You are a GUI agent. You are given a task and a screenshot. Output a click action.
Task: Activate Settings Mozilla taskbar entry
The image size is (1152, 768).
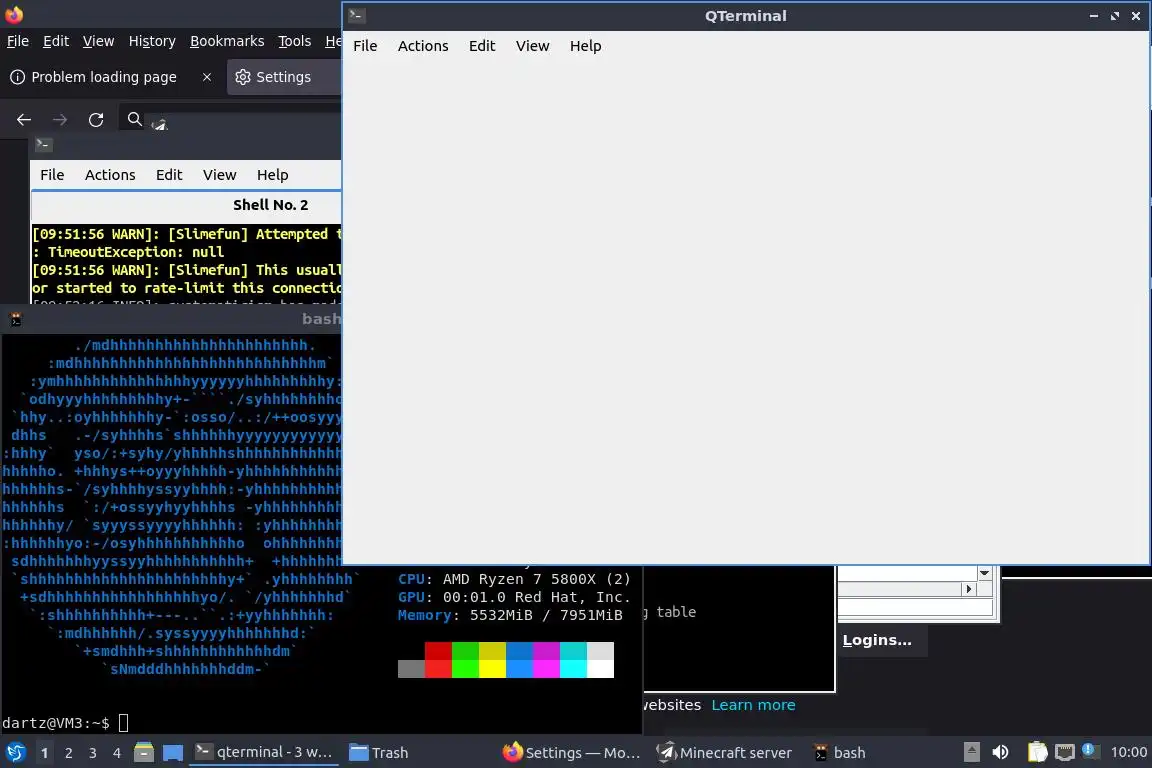pos(571,753)
